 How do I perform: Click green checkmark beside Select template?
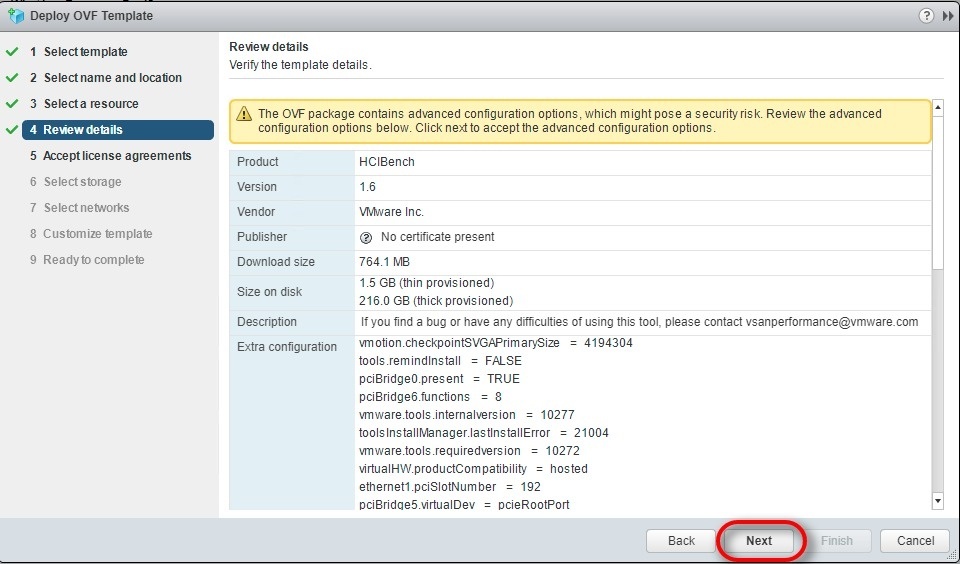(12, 52)
